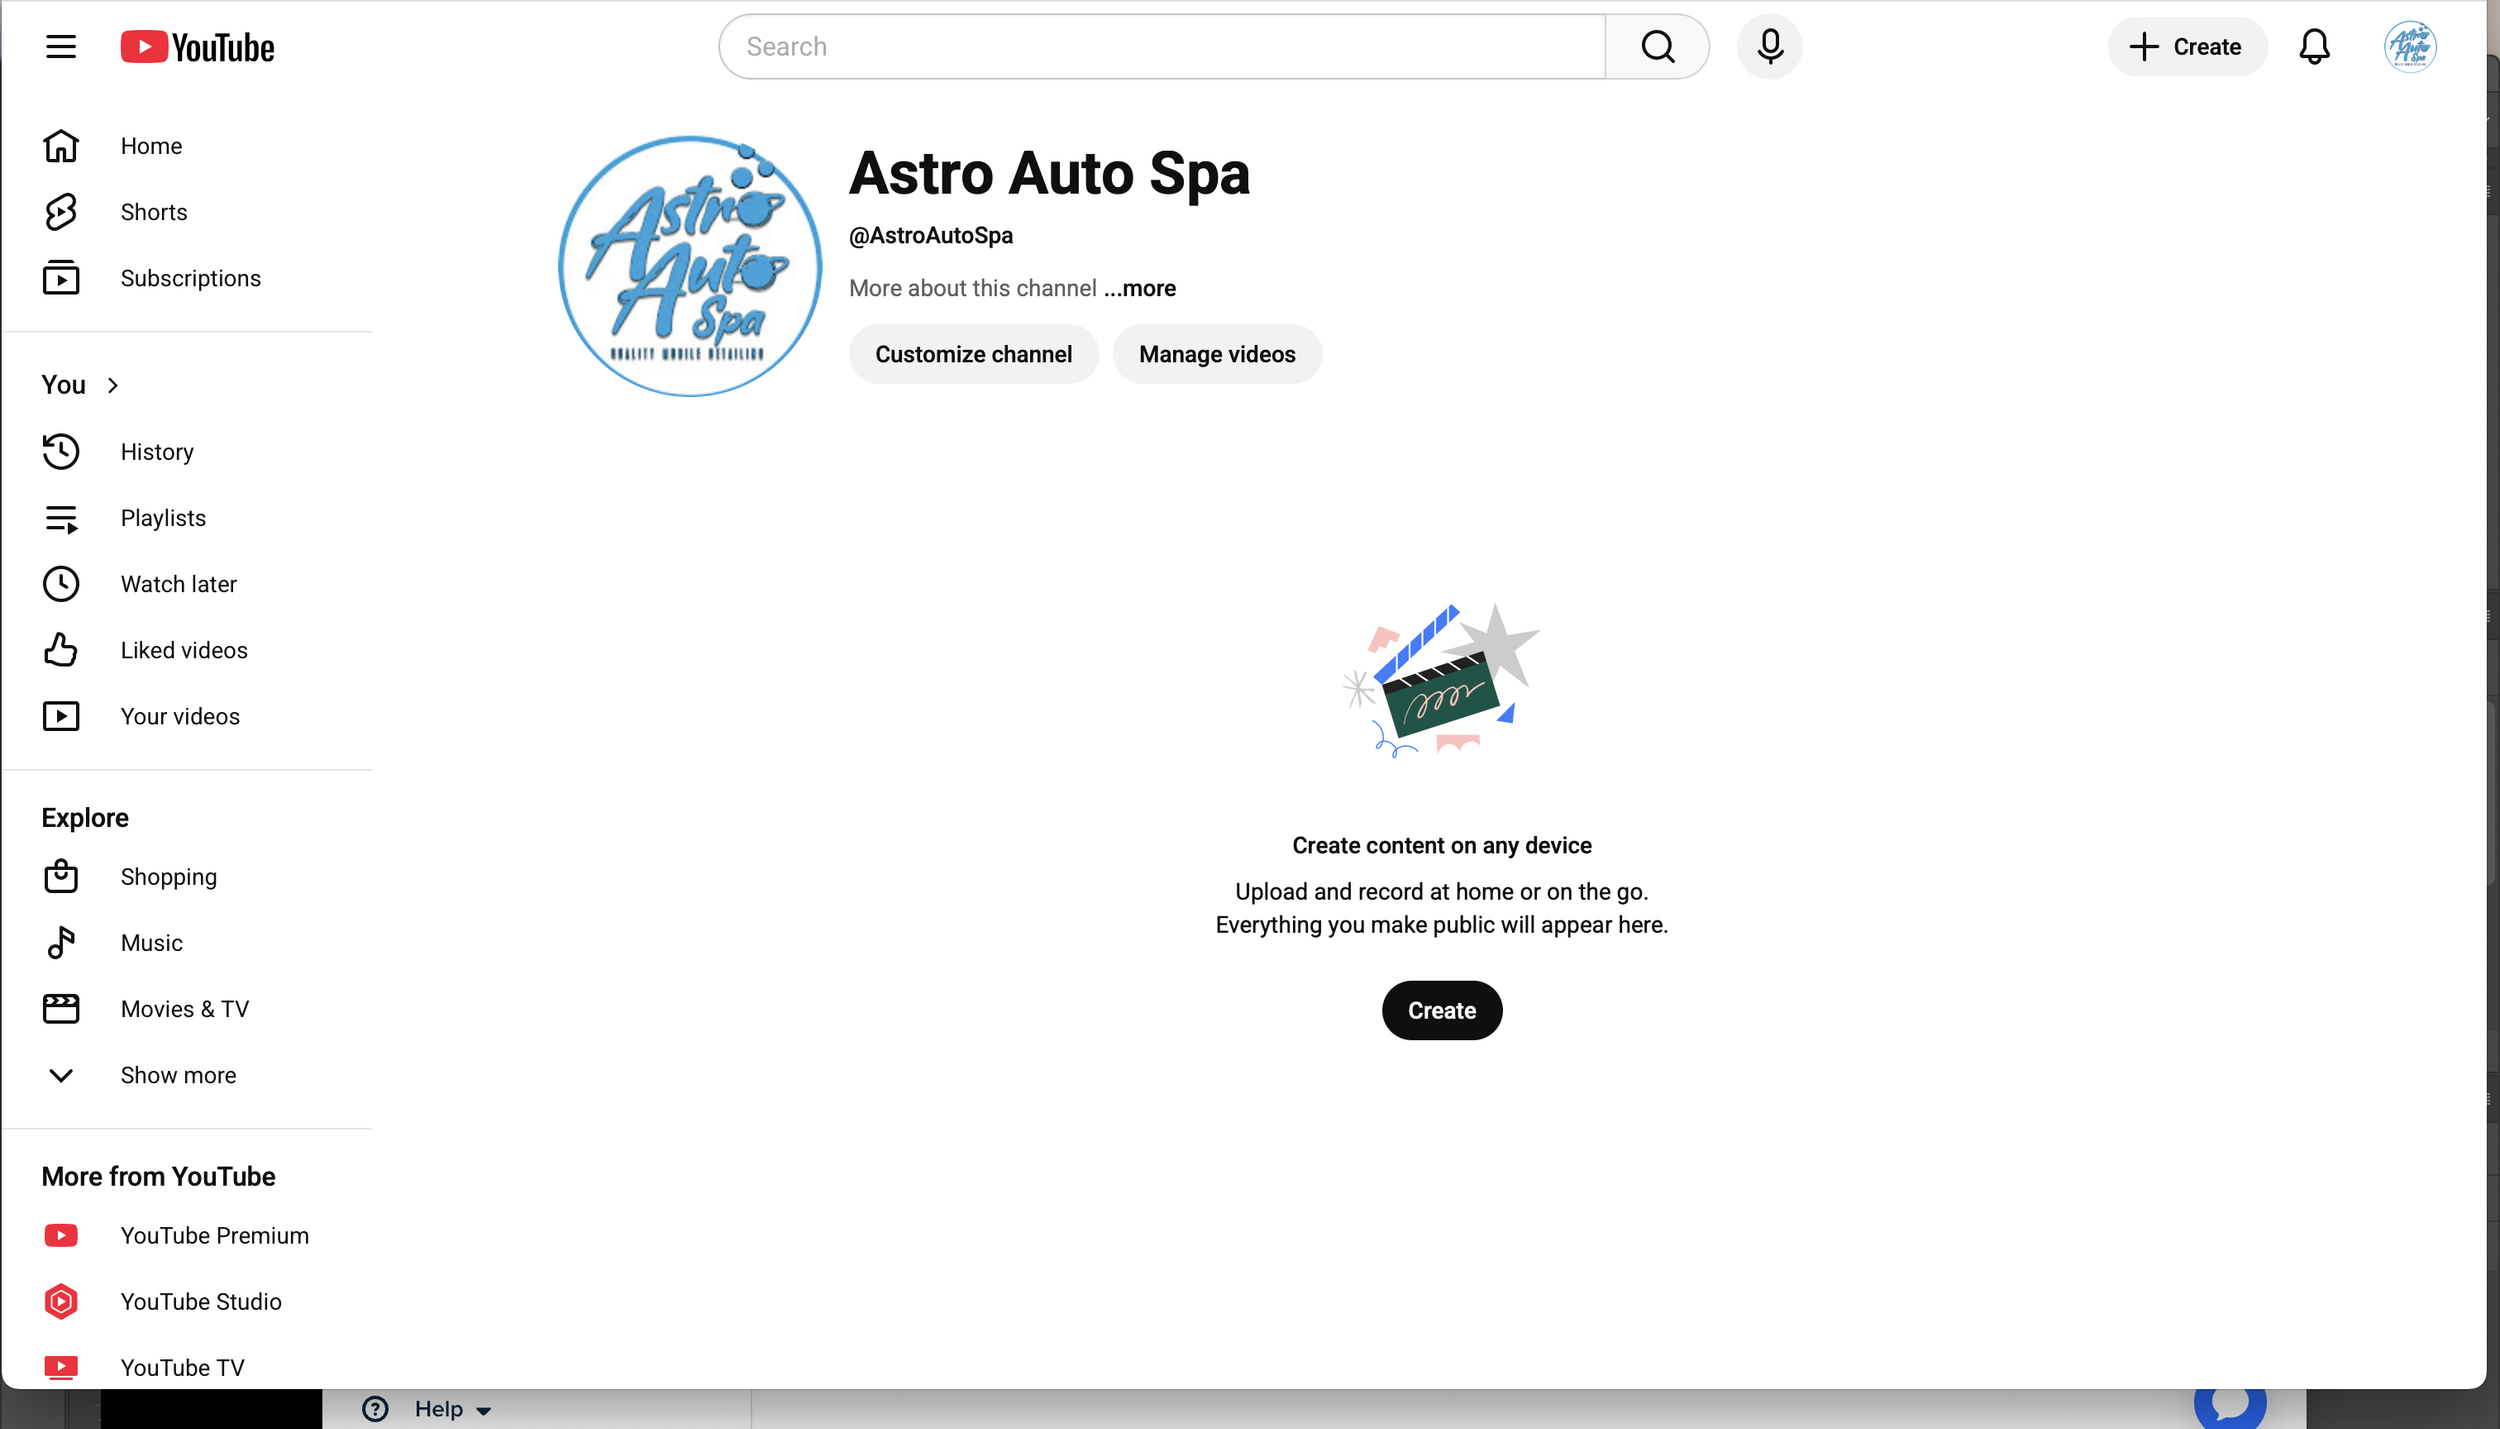
Task: Go to Subscriptions in the sidebar
Action: (x=190, y=278)
